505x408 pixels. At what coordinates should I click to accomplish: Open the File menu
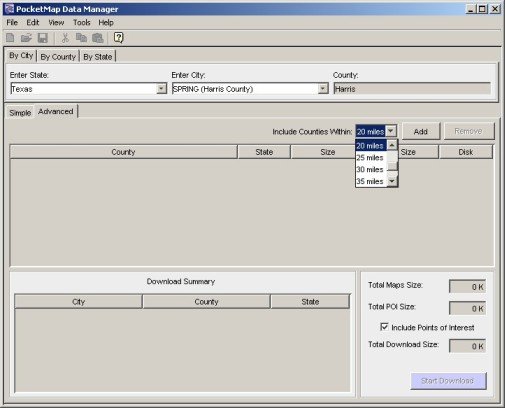coord(12,22)
